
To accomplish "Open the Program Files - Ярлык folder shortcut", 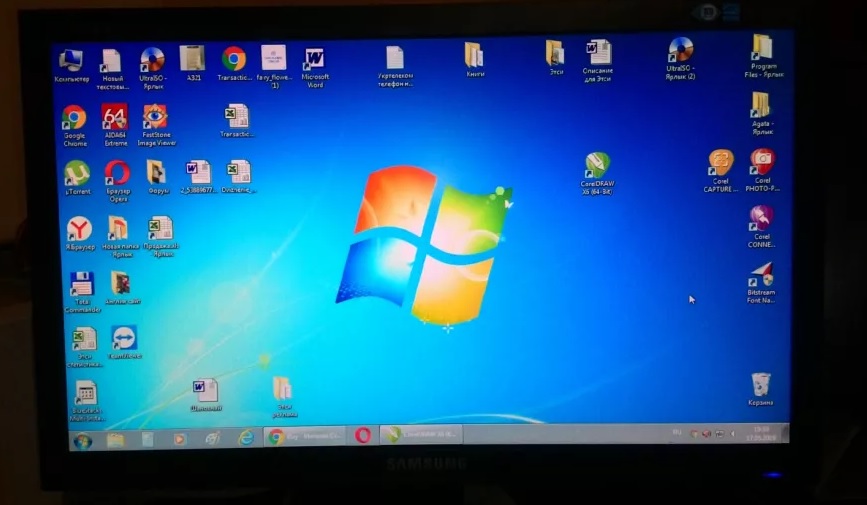I will point(763,56).
